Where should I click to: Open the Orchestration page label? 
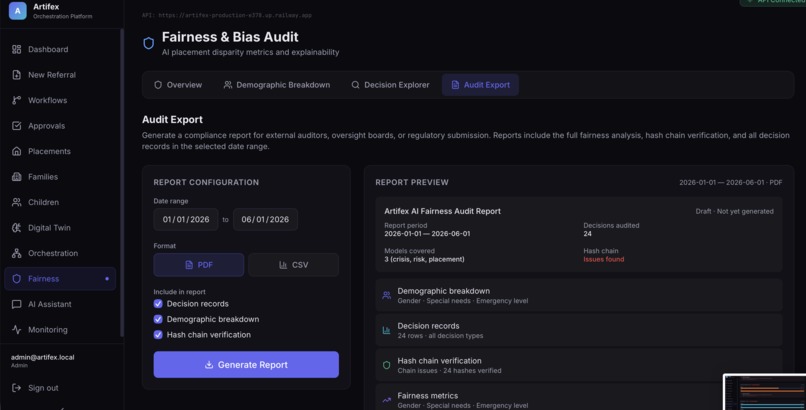click(53, 253)
